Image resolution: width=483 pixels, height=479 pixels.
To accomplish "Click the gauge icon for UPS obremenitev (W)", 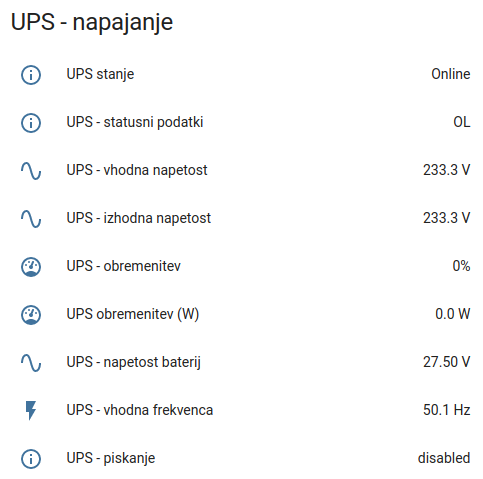I will click(x=31, y=315).
